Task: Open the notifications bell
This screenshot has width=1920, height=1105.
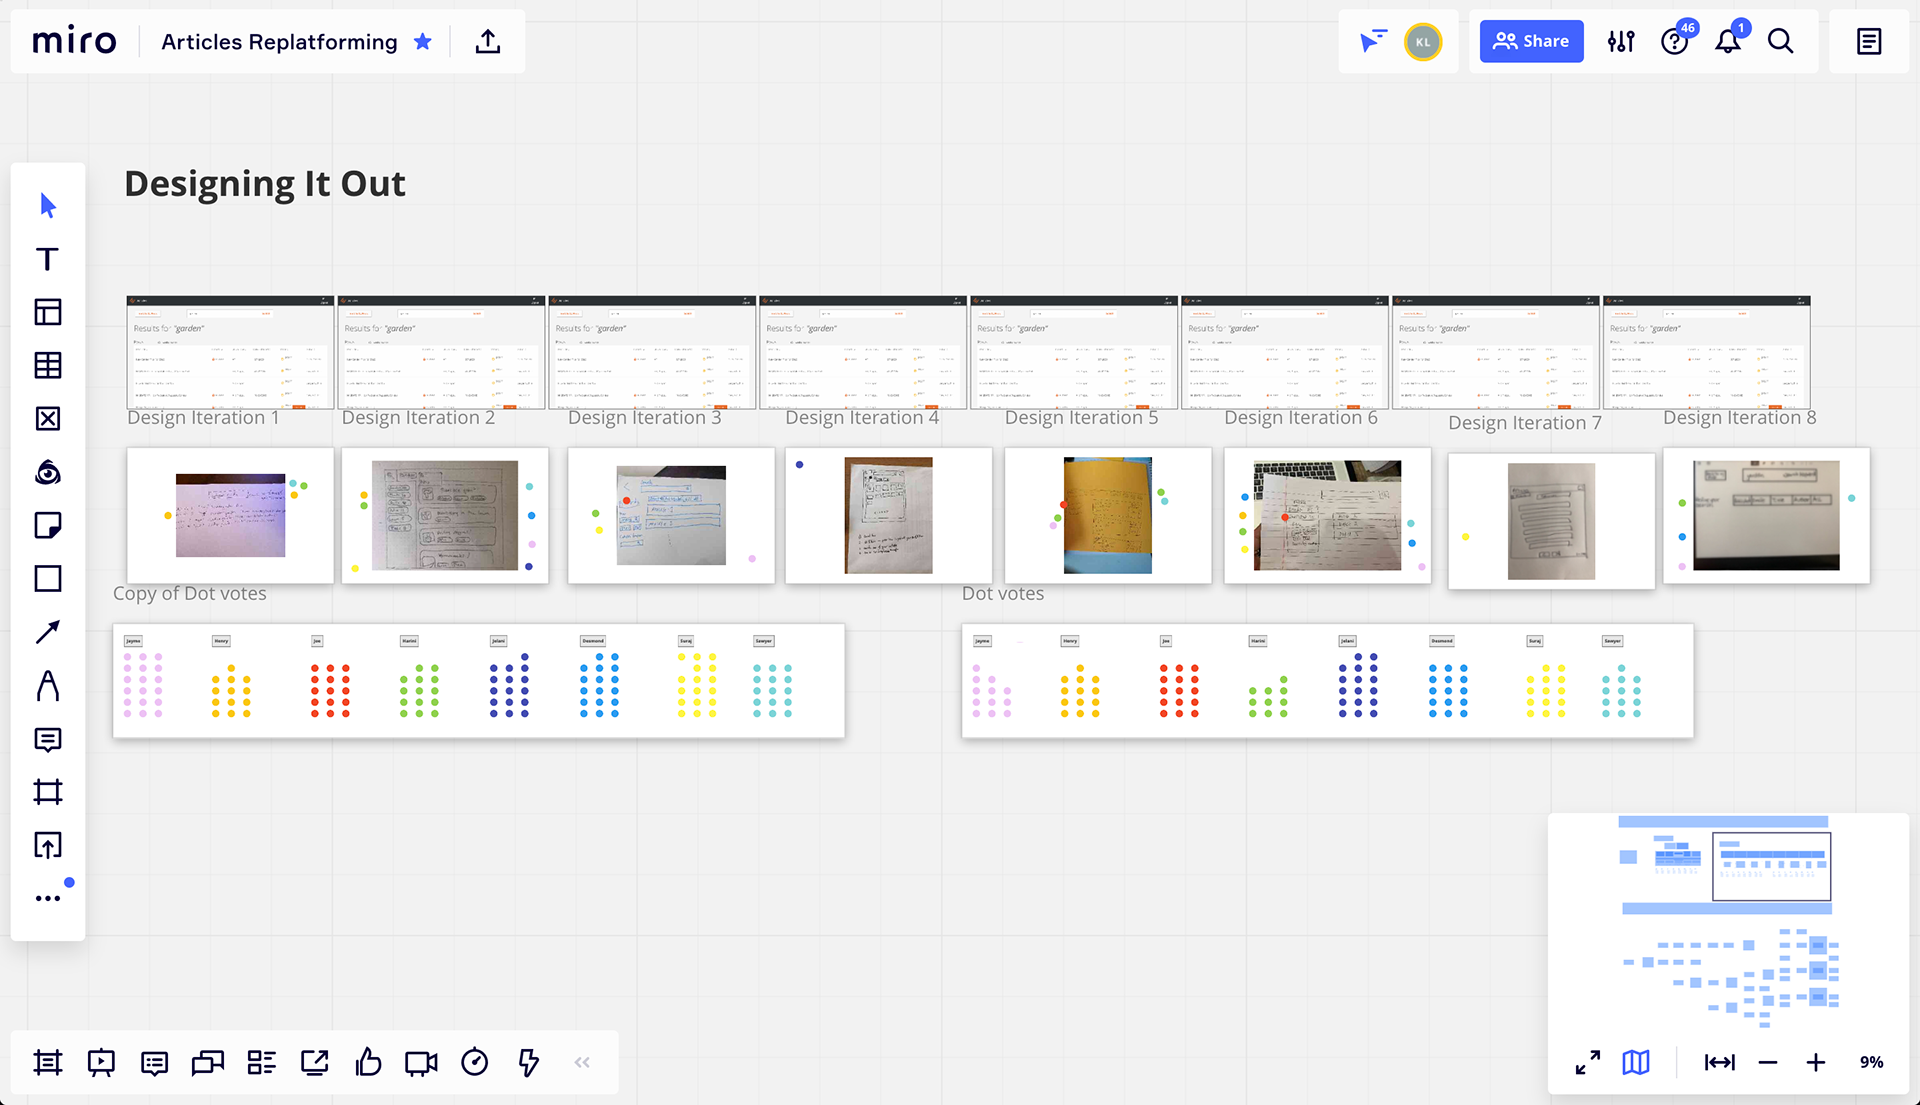Action: coord(1727,42)
